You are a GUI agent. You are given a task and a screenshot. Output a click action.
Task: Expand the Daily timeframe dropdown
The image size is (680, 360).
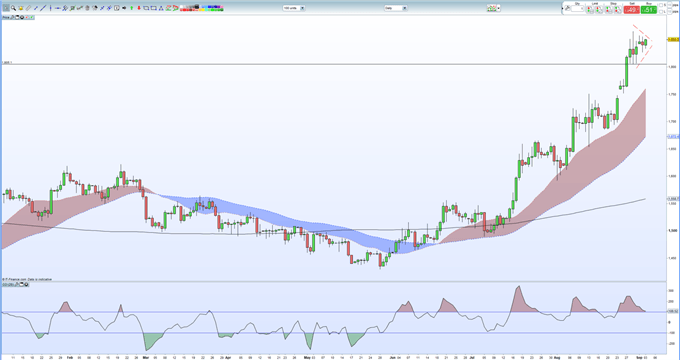(x=405, y=8)
